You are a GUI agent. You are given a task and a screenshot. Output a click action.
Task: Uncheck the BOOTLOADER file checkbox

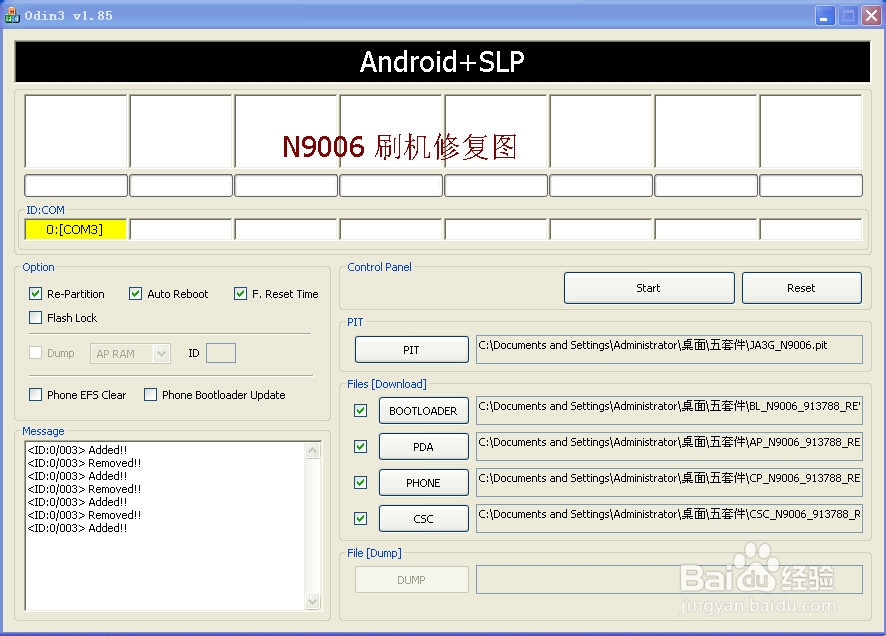[361, 411]
